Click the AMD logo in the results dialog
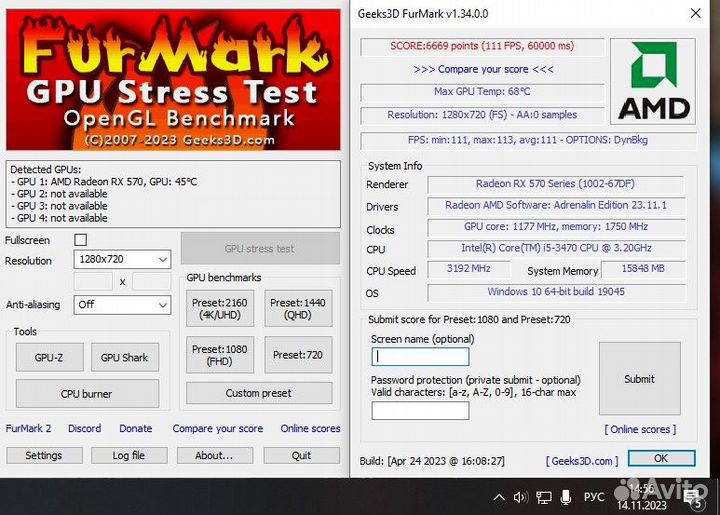Viewport: 720px width, 515px height. point(652,81)
